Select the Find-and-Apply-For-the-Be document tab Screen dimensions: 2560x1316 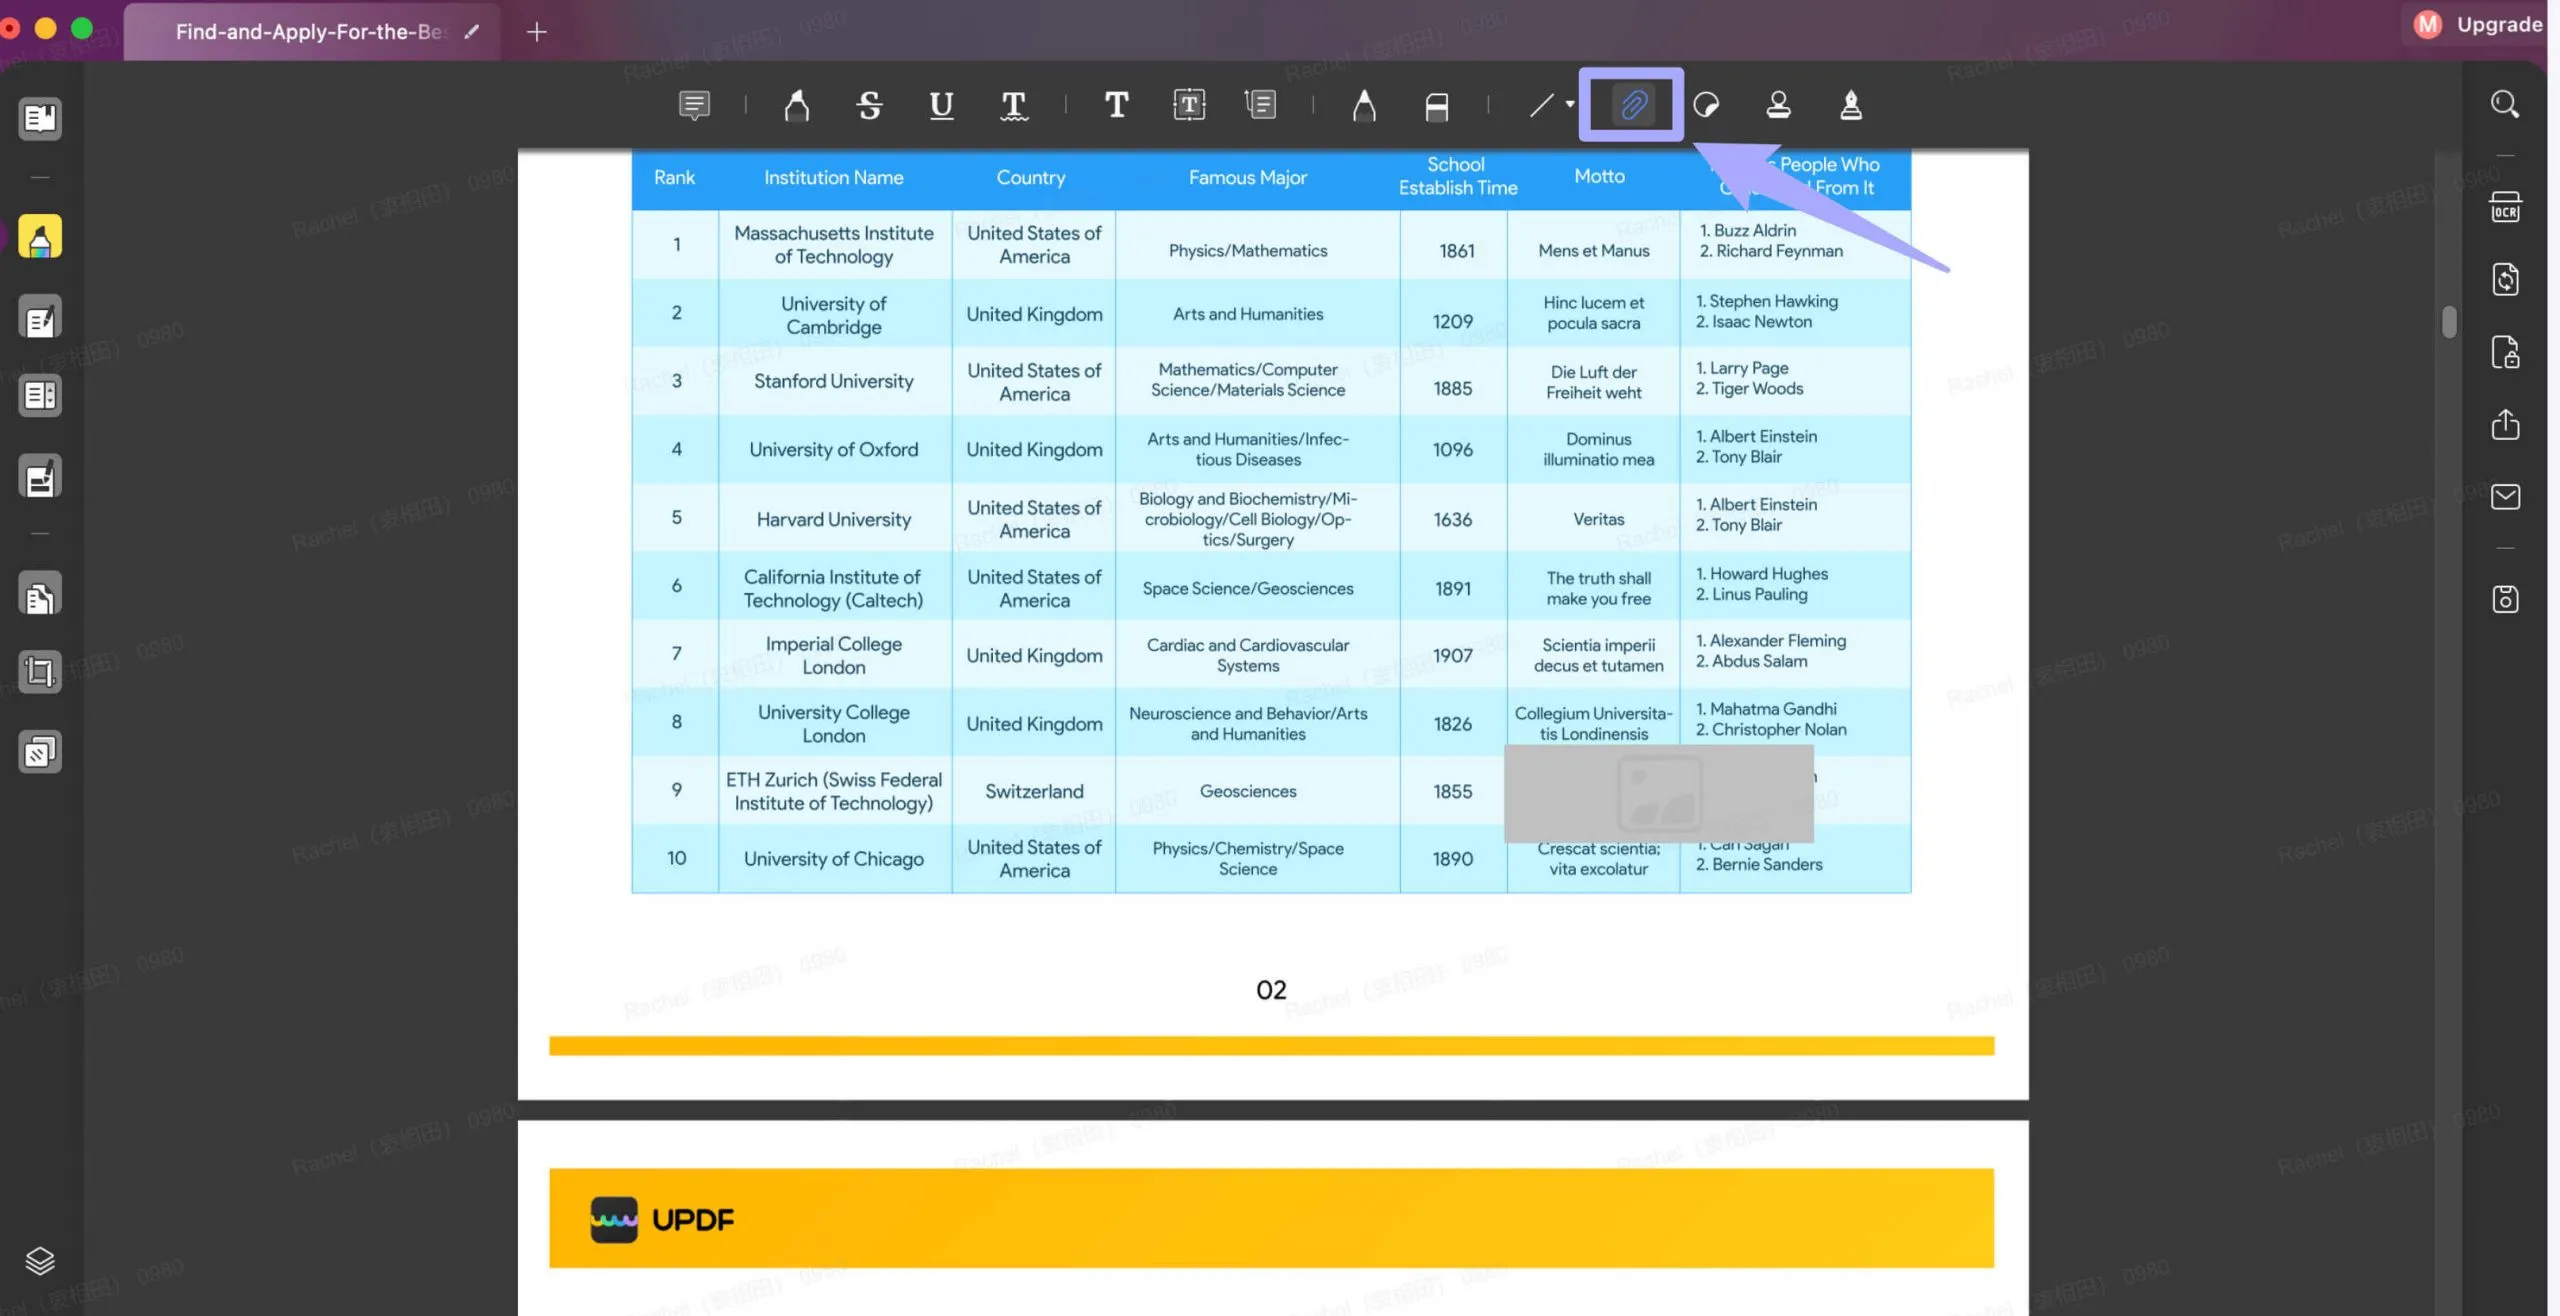tap(312, 32)
